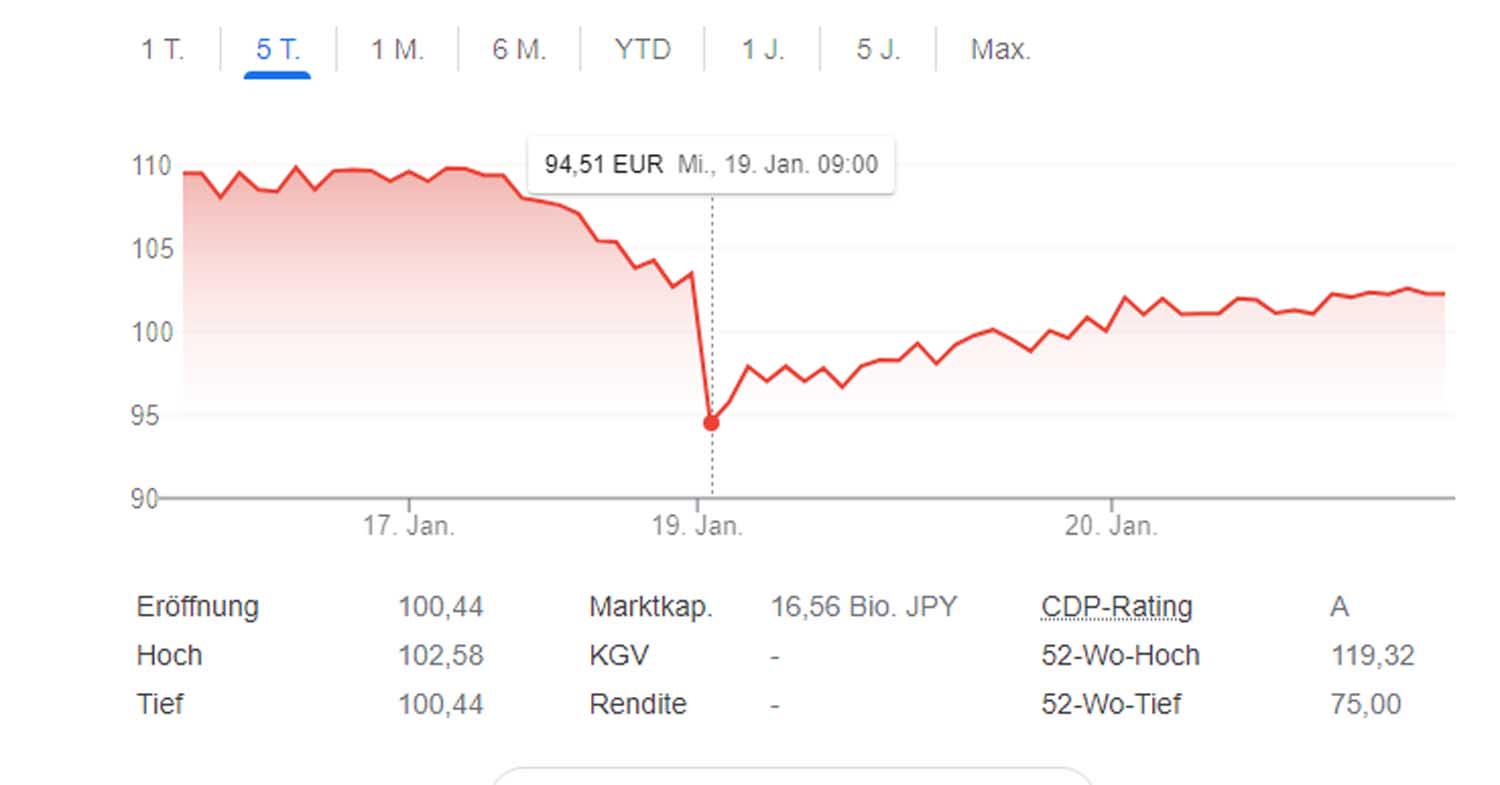Show the Max. time range
Image resolution: width=1500 pixels, height=785 pixels.
(1000, 49)
